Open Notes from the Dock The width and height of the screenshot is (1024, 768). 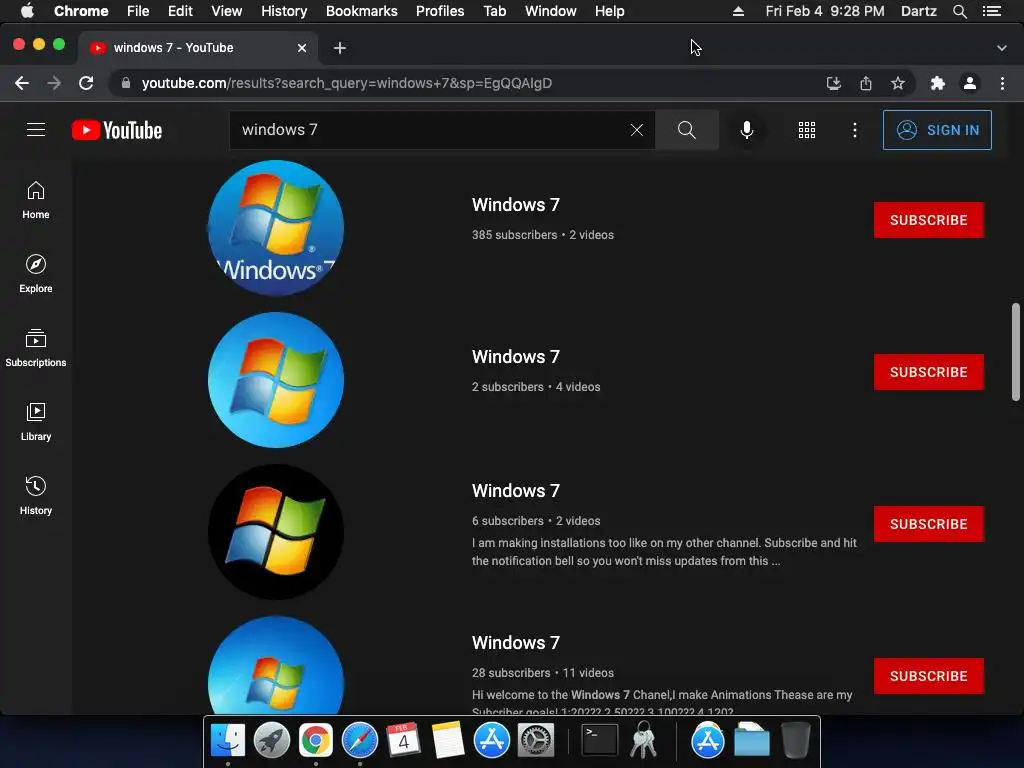point(447,740)
